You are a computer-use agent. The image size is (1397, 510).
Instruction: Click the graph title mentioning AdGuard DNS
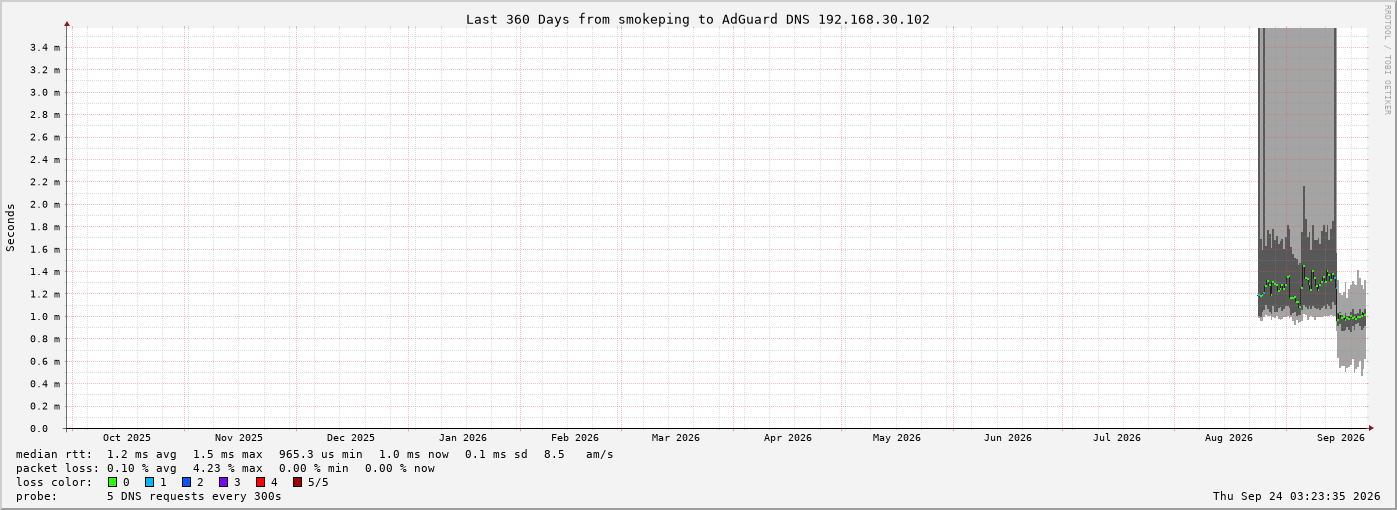click(x=697, y=19)
